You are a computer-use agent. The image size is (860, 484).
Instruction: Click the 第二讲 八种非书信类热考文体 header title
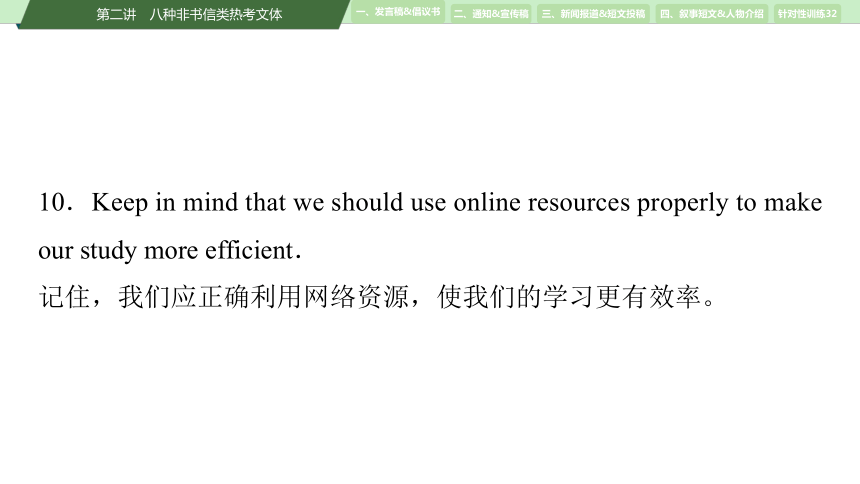click(x=189, y=14)
